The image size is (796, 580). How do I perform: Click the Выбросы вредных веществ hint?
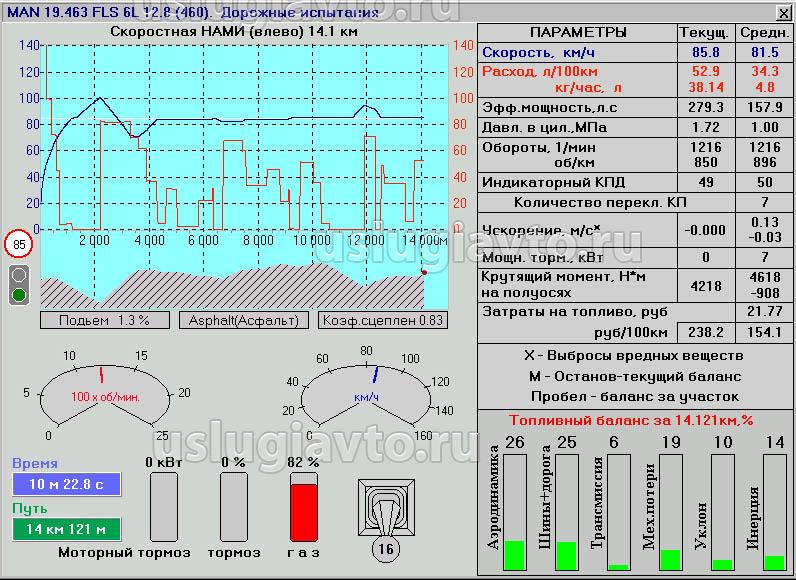633,356
